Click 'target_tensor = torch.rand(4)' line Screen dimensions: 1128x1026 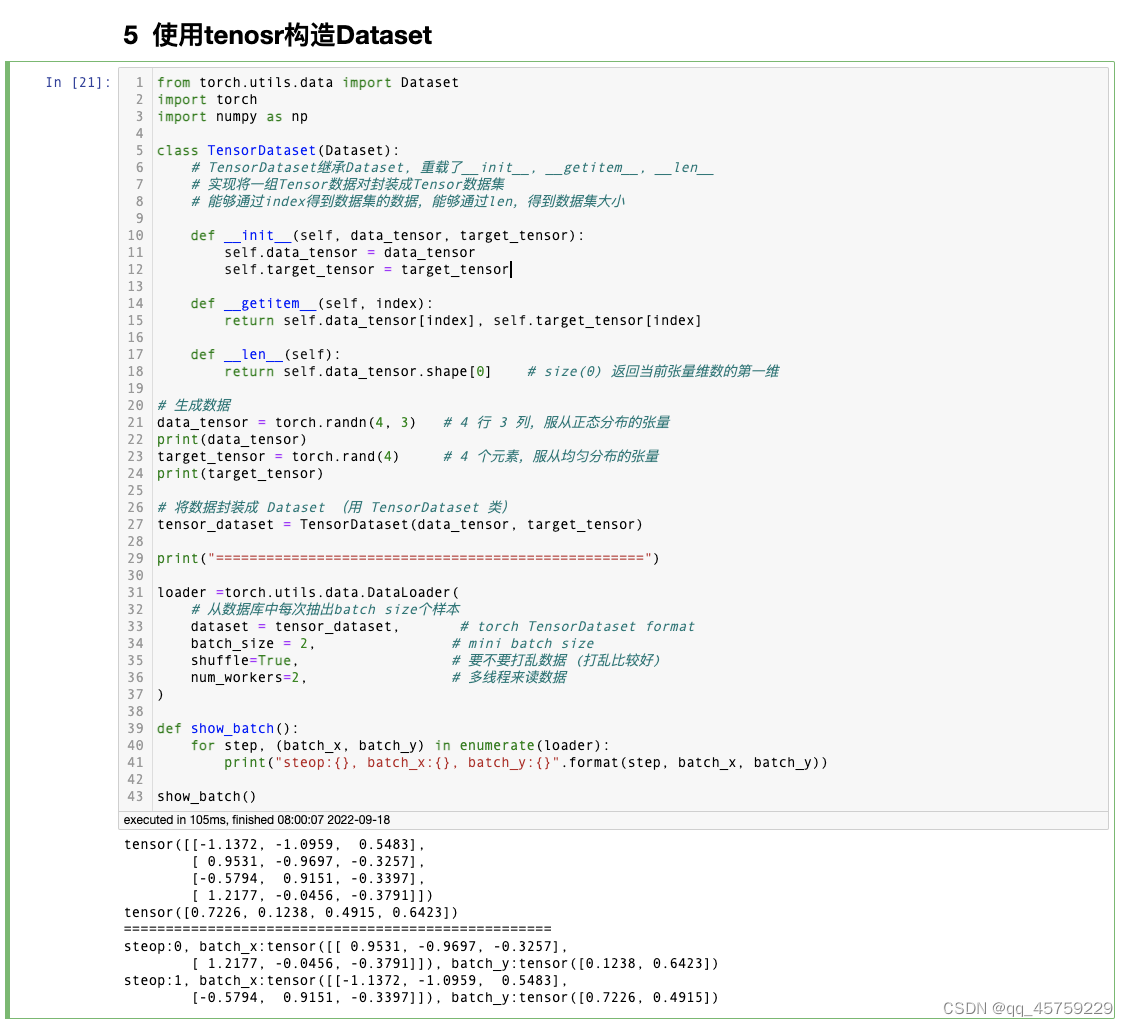278,457
